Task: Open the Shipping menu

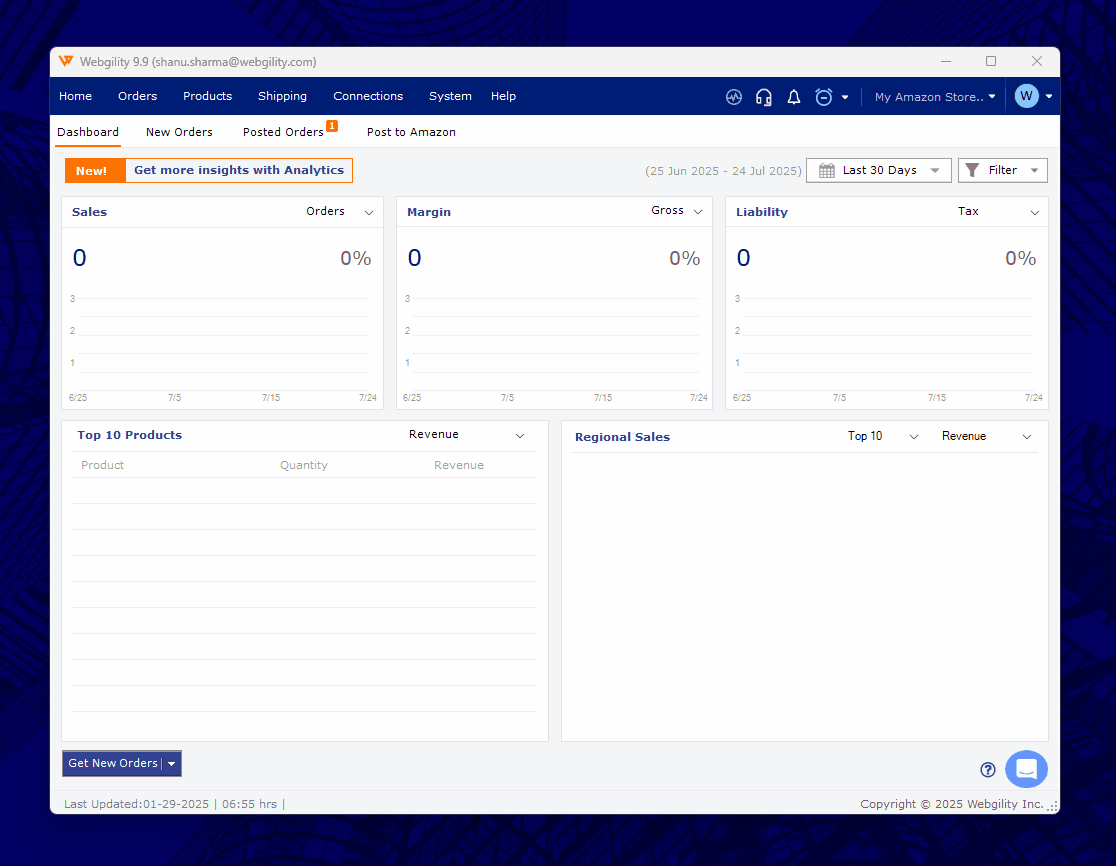Action: [282, 96]
